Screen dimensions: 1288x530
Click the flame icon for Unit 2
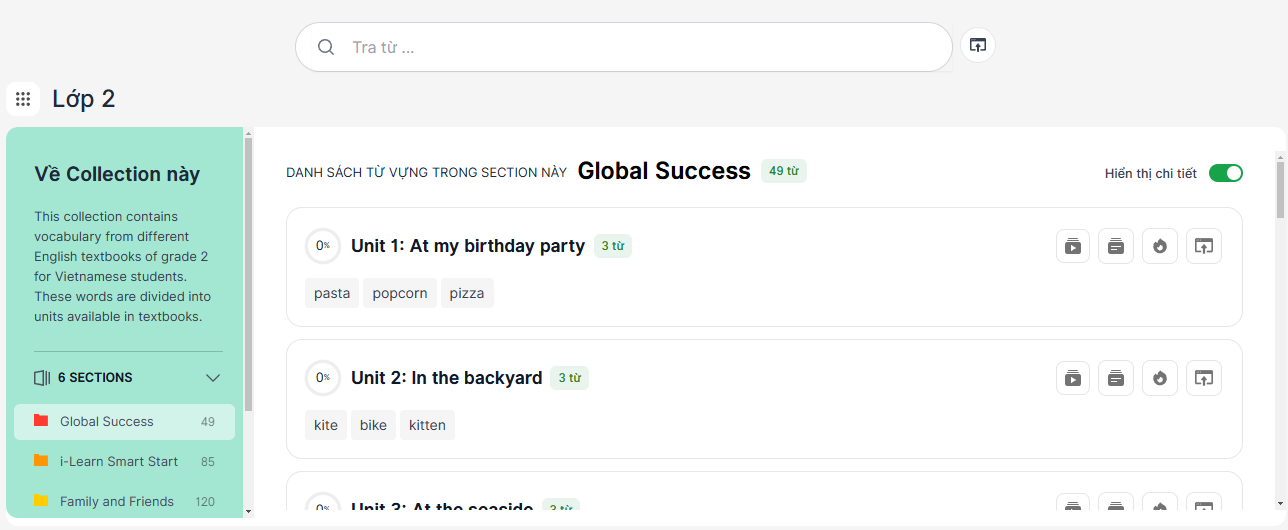click(1160, 378)
